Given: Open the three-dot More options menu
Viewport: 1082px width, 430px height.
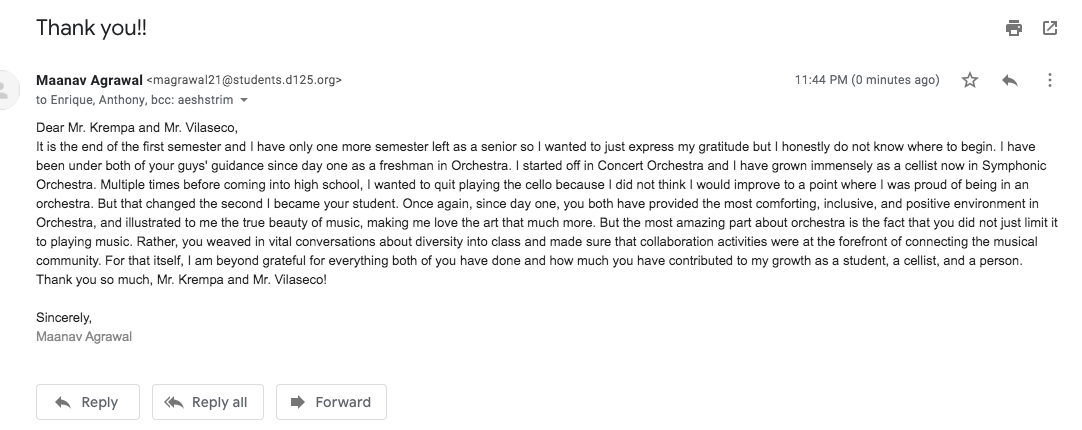Looking at the screenshot, I should click(1049, 80).
